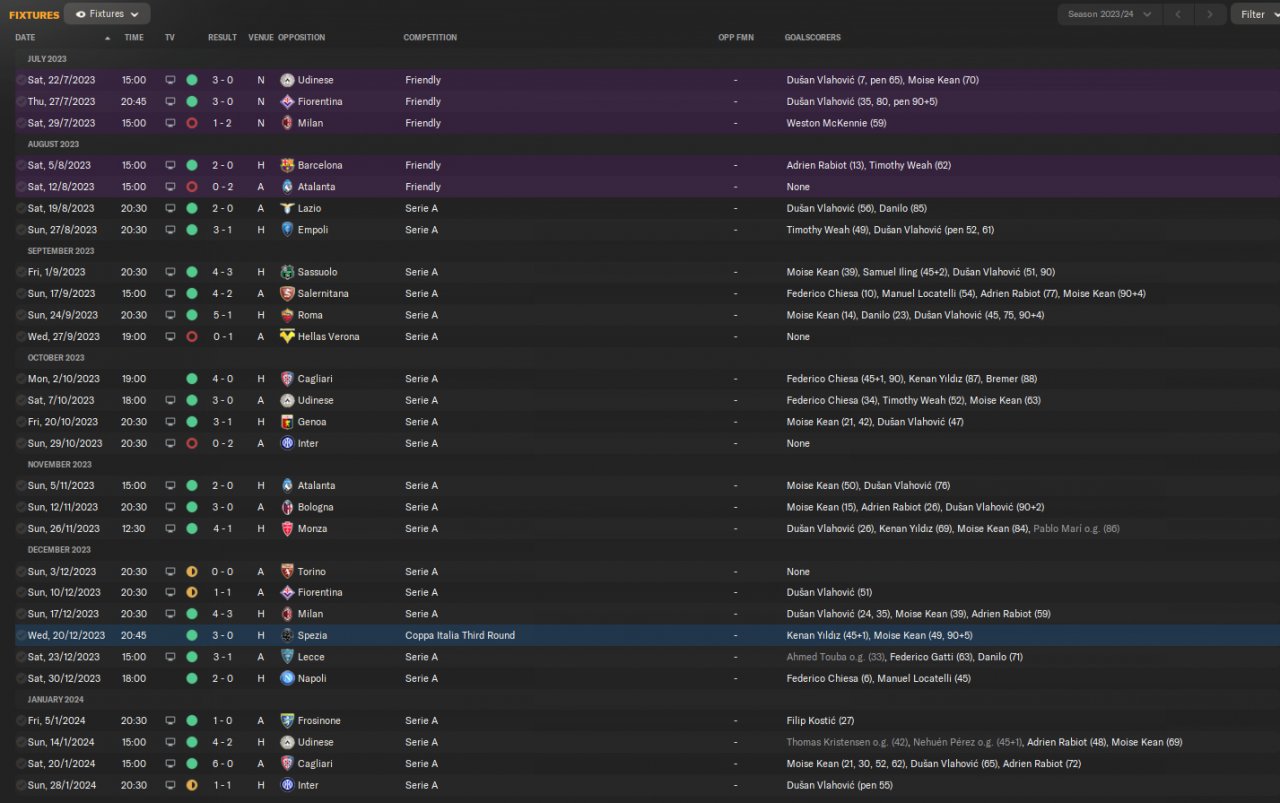The height and width of the screenshot is (803, 1280).
Task: Sort by the Date column header
Action: click(x=25, y=38)
